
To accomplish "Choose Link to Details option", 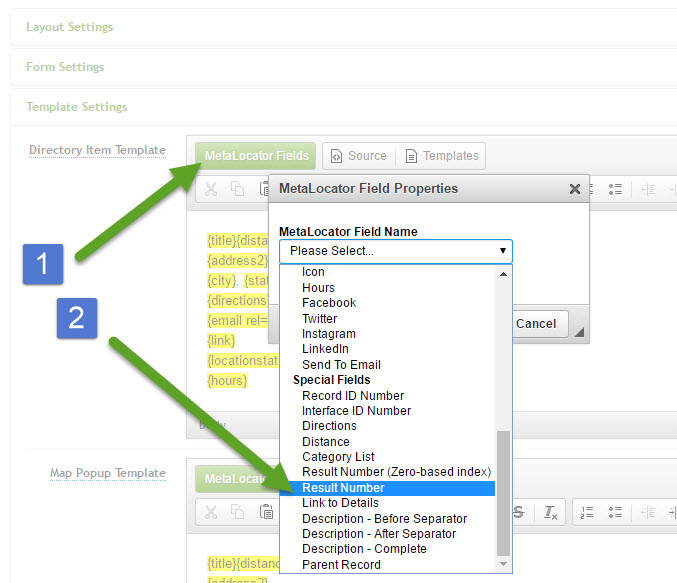I will pyautogui.click(x=340, y=503).
